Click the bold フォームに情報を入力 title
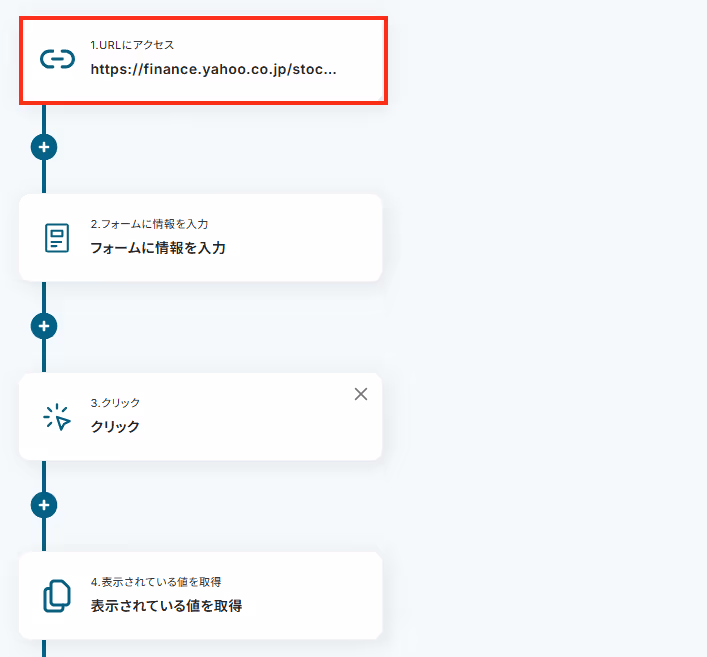The width and height of the screenshot is (707, 657). click(158, 248)
